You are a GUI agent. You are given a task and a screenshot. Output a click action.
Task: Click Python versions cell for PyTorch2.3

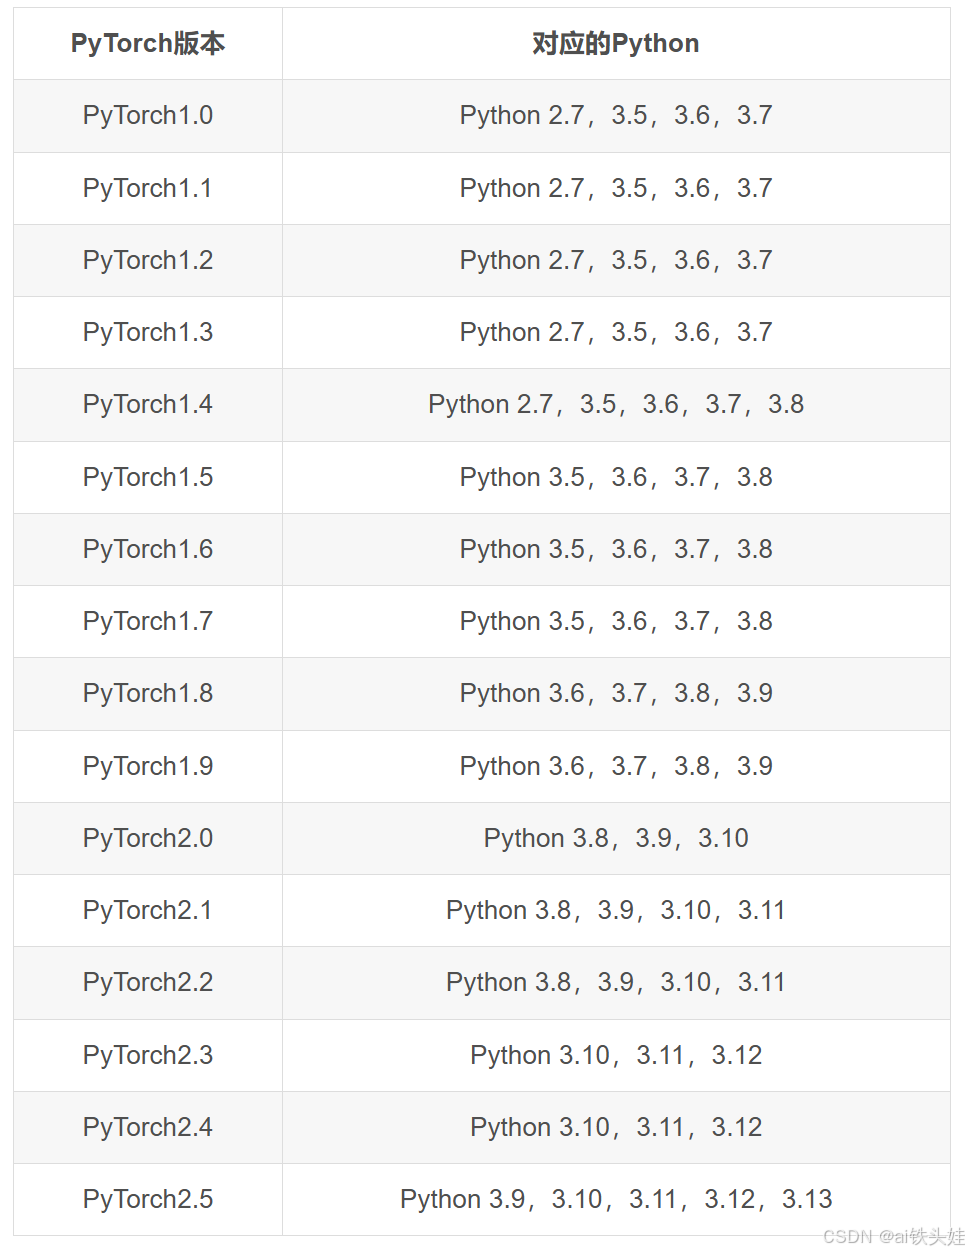(616, 1056)
